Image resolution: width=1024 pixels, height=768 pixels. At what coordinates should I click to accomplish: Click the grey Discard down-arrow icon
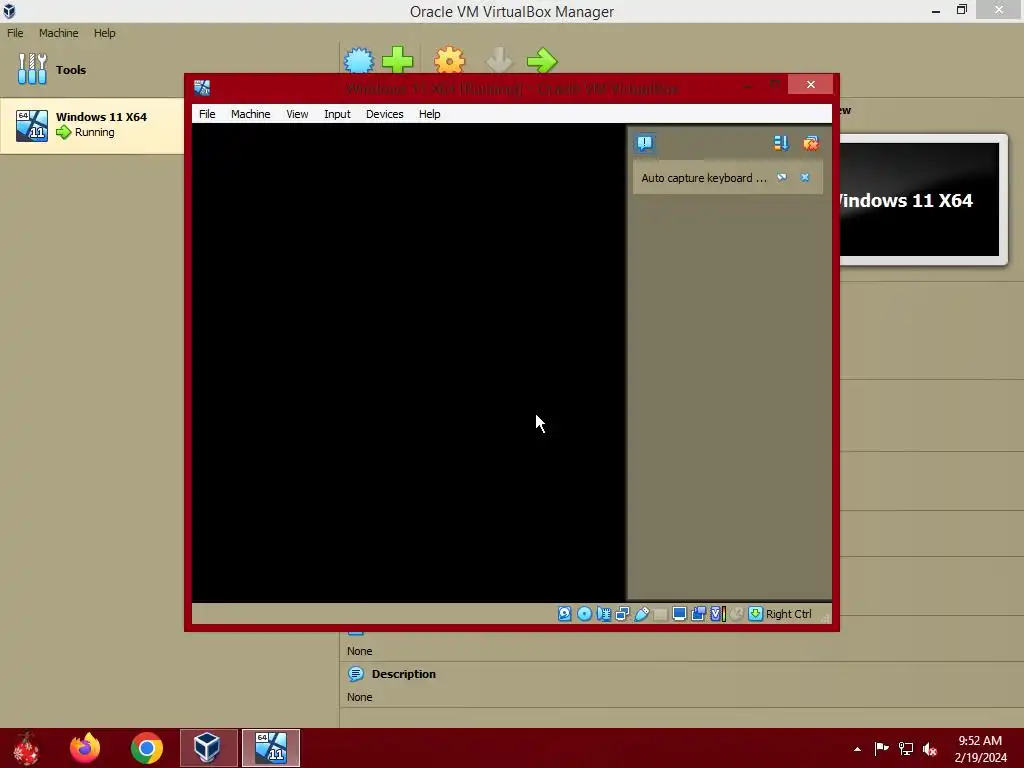click(500, 61)
